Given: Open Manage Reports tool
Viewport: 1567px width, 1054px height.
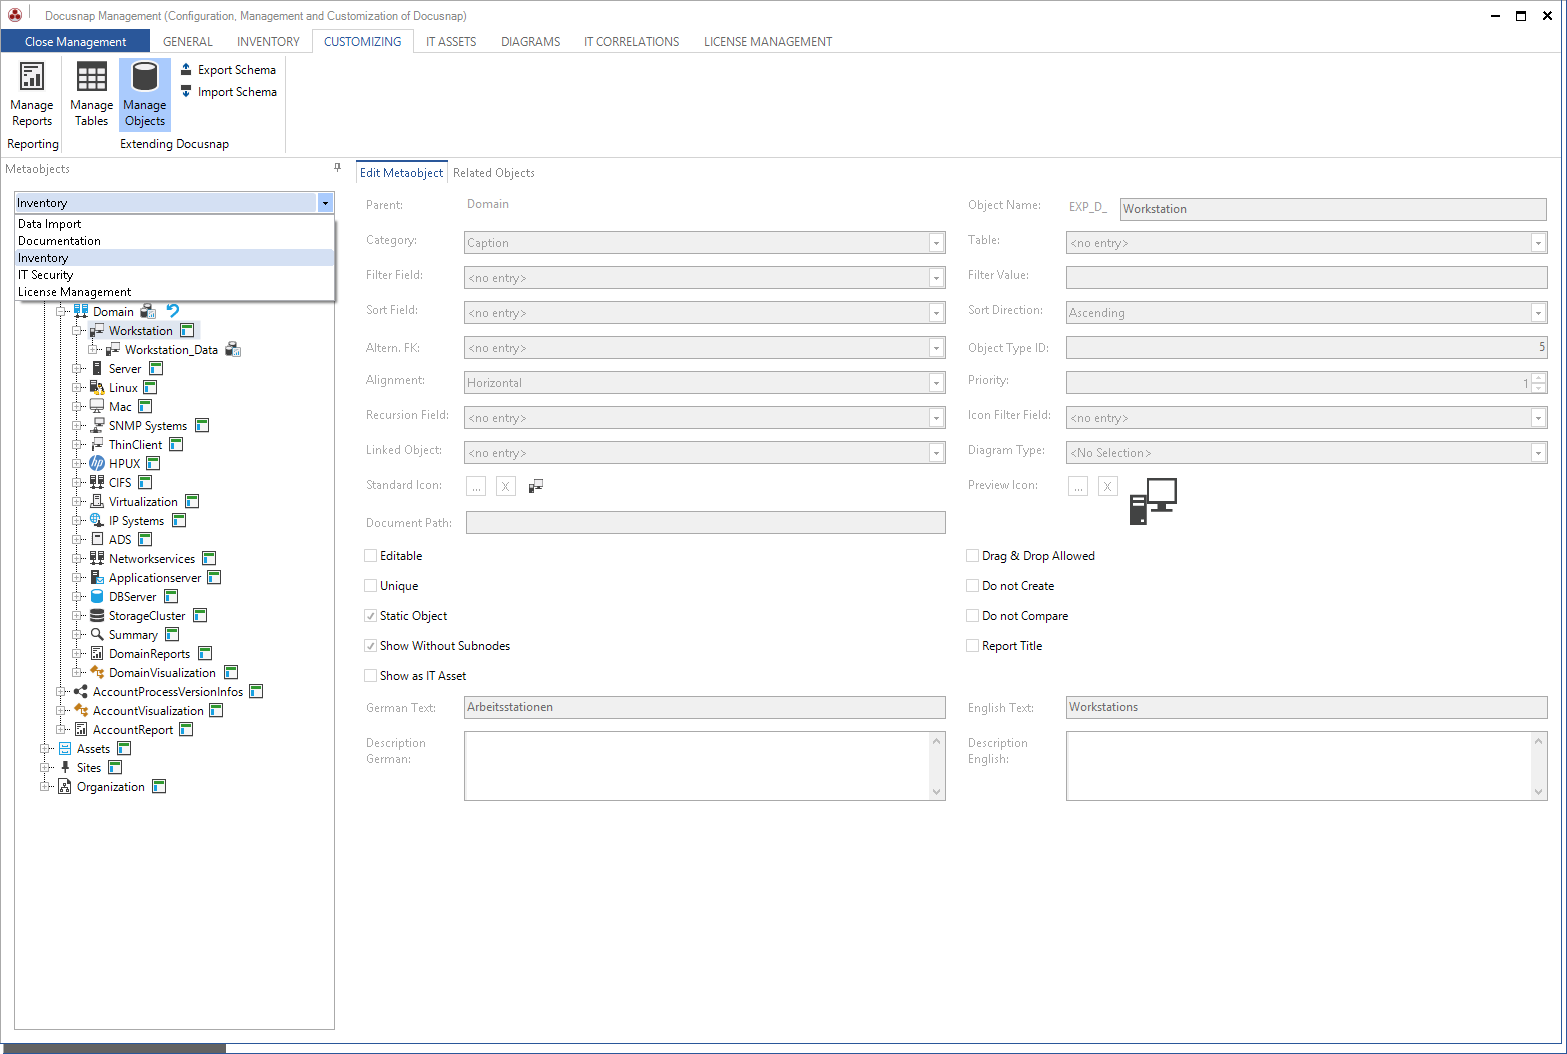Looking at the screenshot, I should (x=32, y=95).
